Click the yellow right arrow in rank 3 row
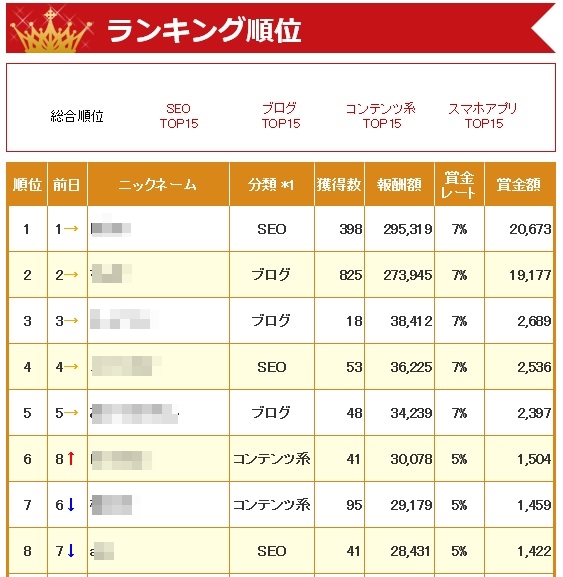The height and width of the screenshot is (577, 563). pyautogui.click(x=71, y=321)
